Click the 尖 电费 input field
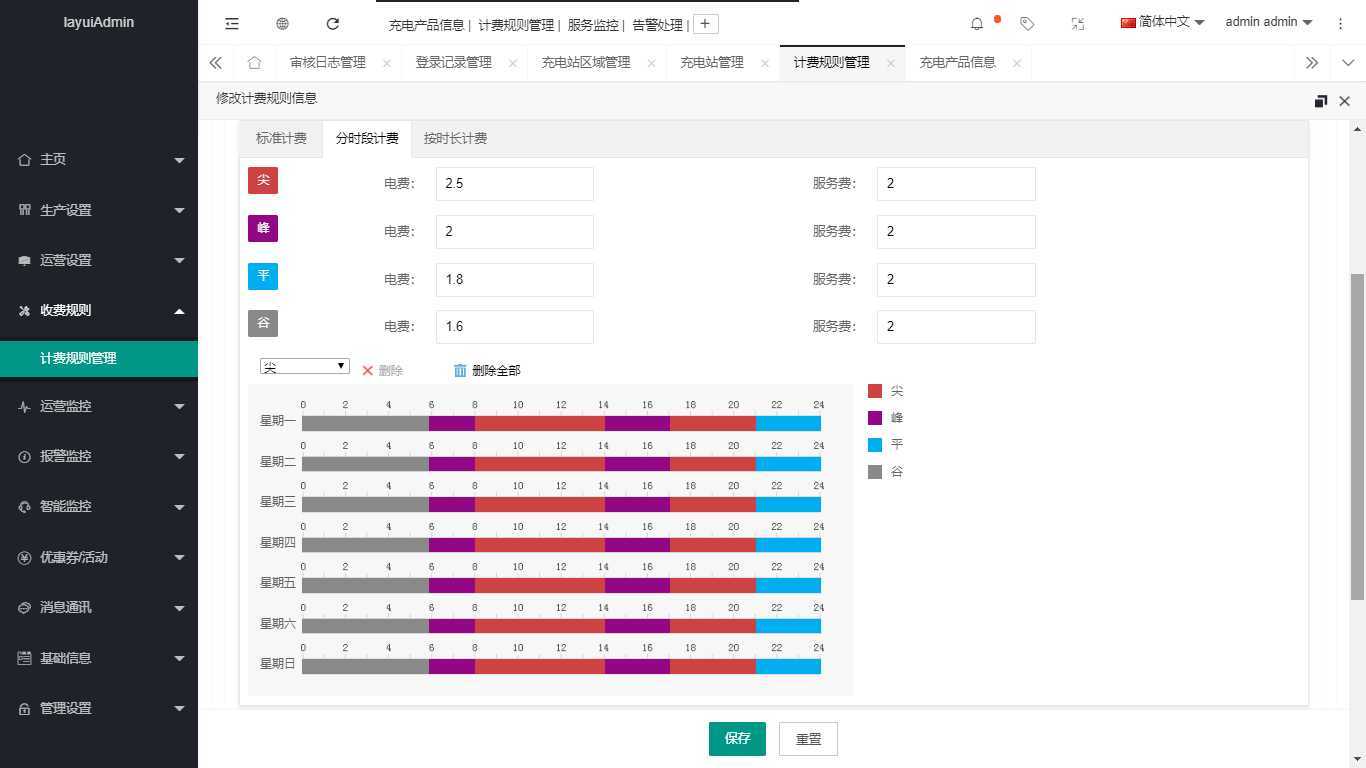1366x768 pixels. [x=515, y=184]
